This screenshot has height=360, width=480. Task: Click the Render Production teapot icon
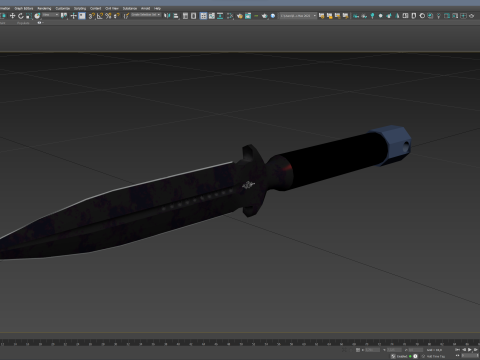(265, 16)
